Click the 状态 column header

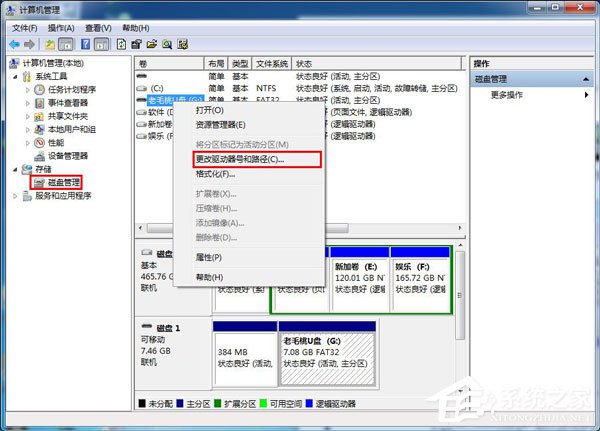coord(305,62)
